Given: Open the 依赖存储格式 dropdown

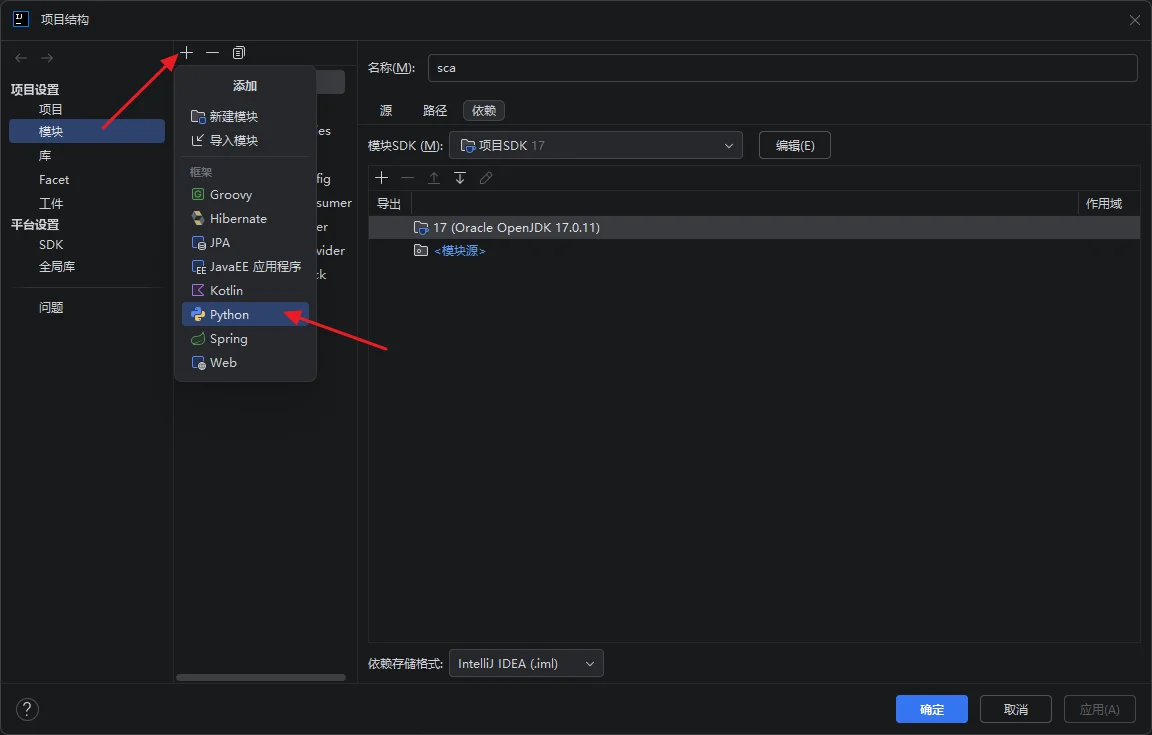Looking at the screenshot, I should pyautogui.click(x=526, y=663).
